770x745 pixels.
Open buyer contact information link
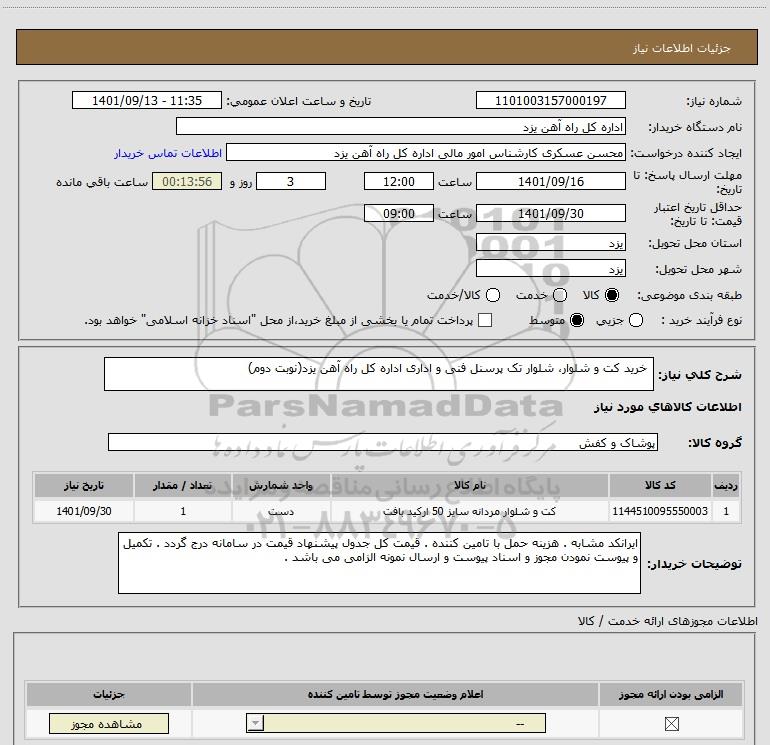pyautogui.click(x=168, y=154)
